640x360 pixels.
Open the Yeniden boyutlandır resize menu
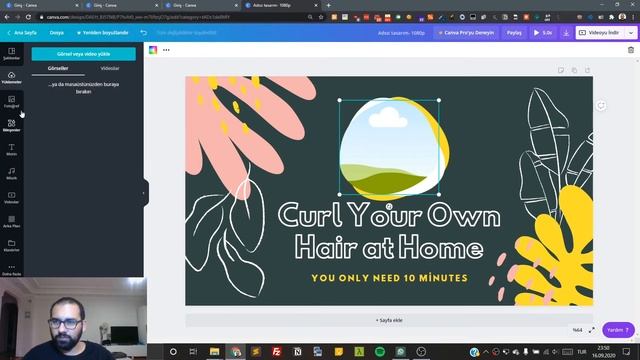pyautogui.click(x=102, y=33)
